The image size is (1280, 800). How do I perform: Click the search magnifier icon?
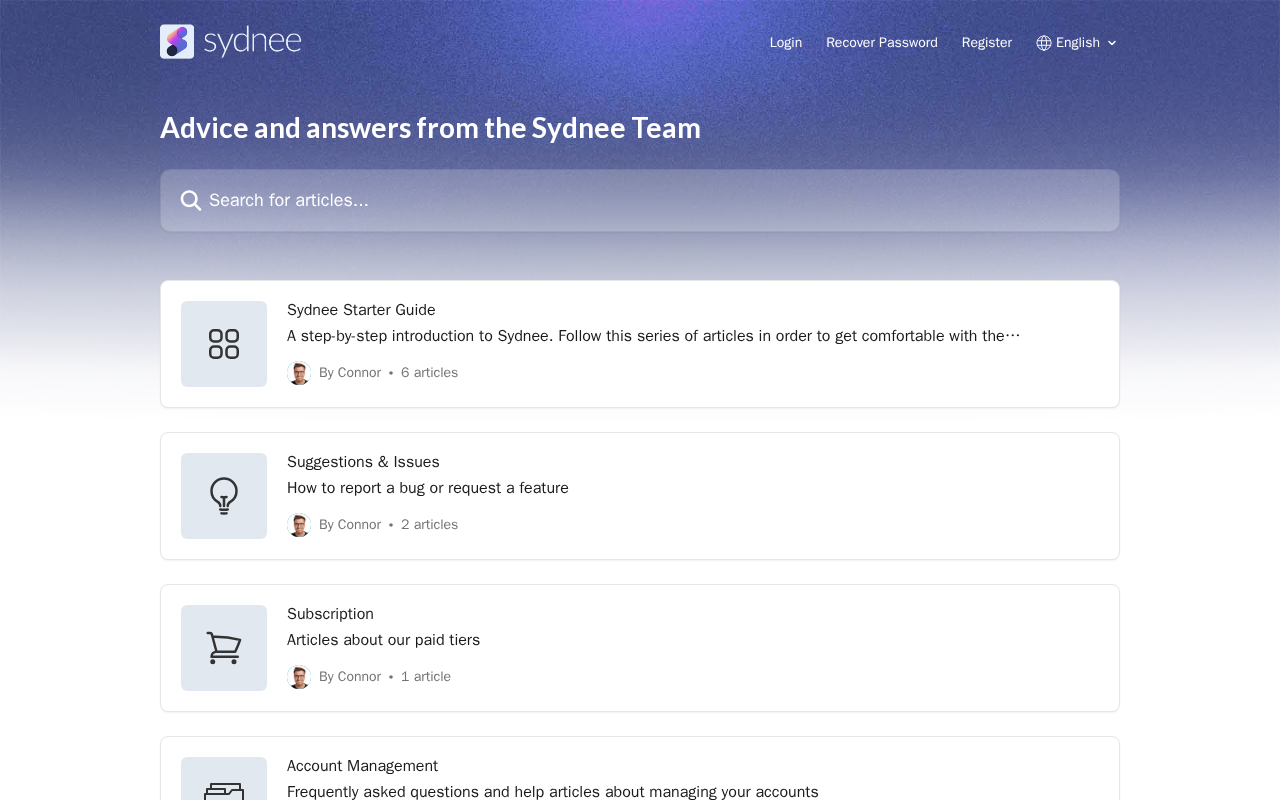click(x=191, y=201)
